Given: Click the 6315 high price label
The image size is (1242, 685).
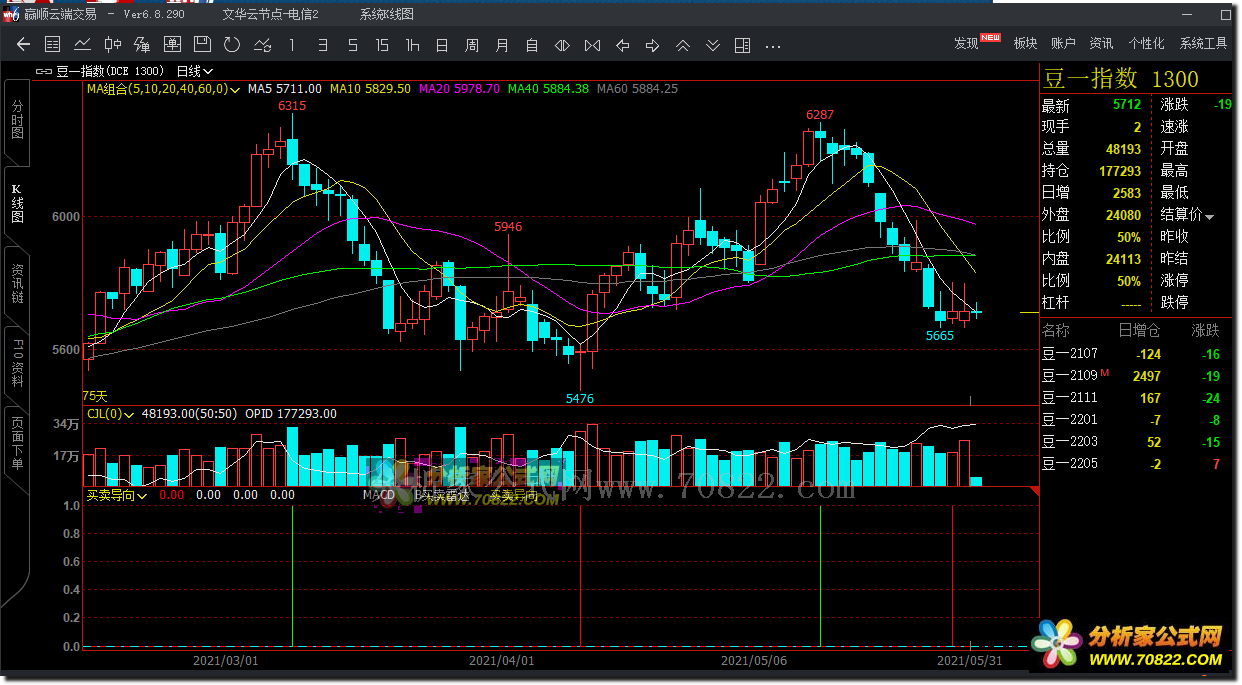Looking at the screenshot, I should [292, 105].
